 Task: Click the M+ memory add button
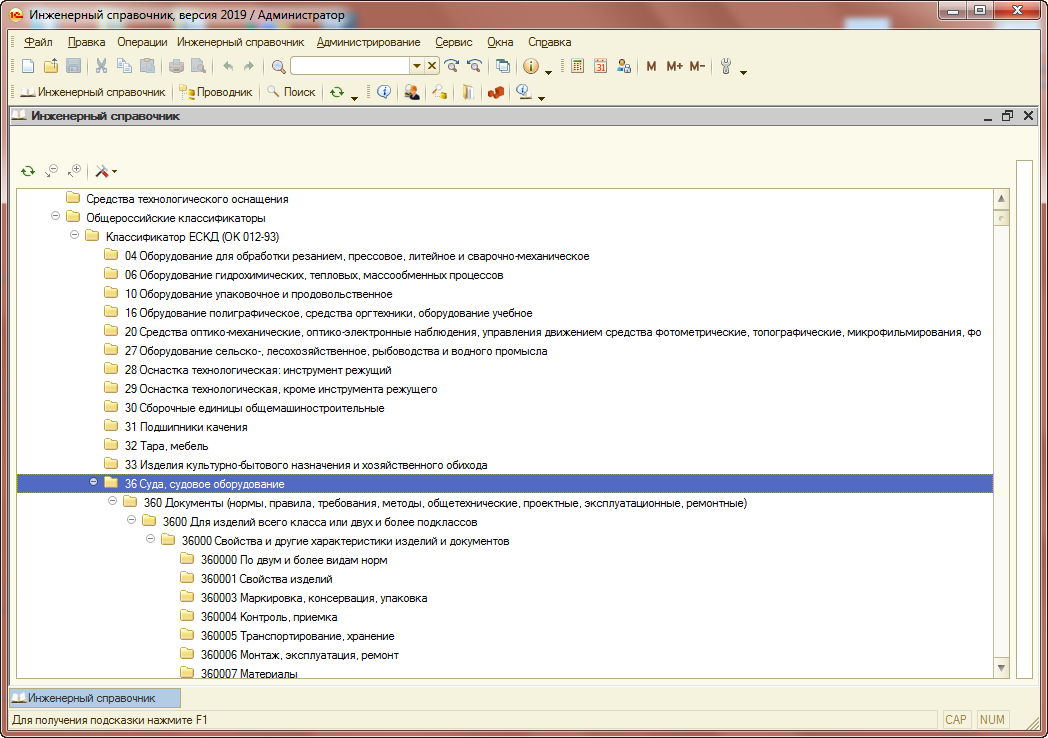[x=674, y=66]
